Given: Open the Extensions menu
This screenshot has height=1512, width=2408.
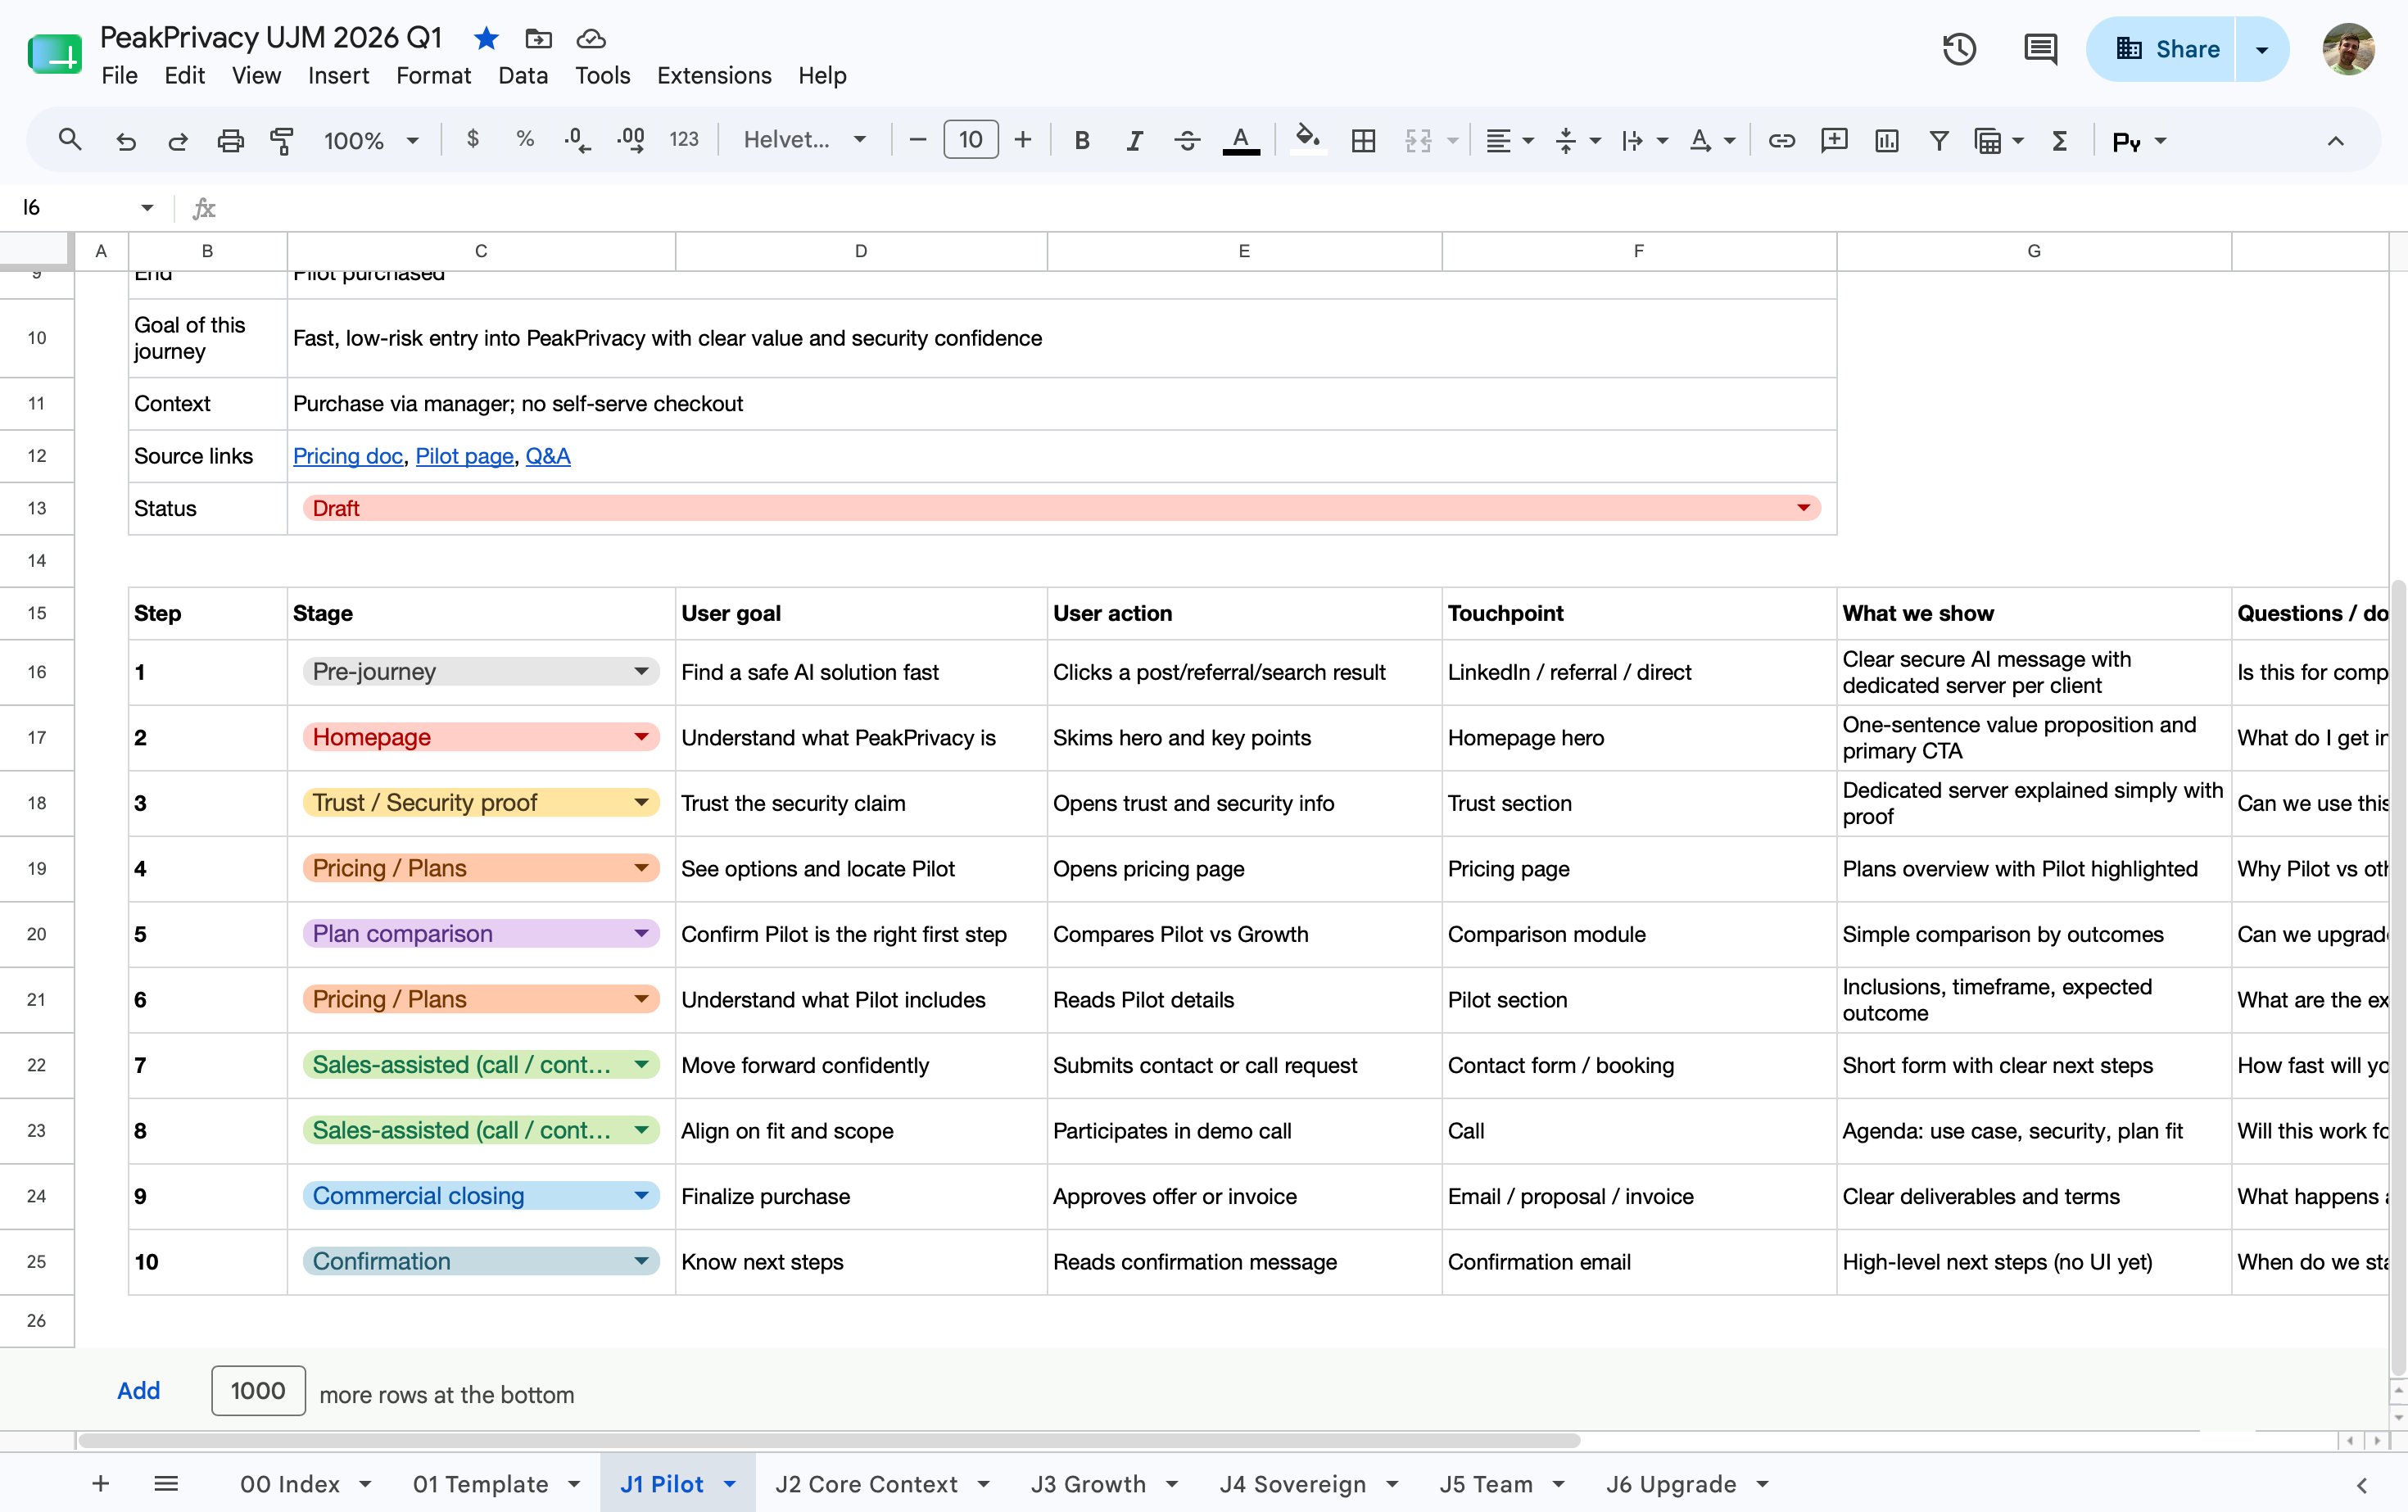Looking at the screenshot, I should [x=714, y=75].
